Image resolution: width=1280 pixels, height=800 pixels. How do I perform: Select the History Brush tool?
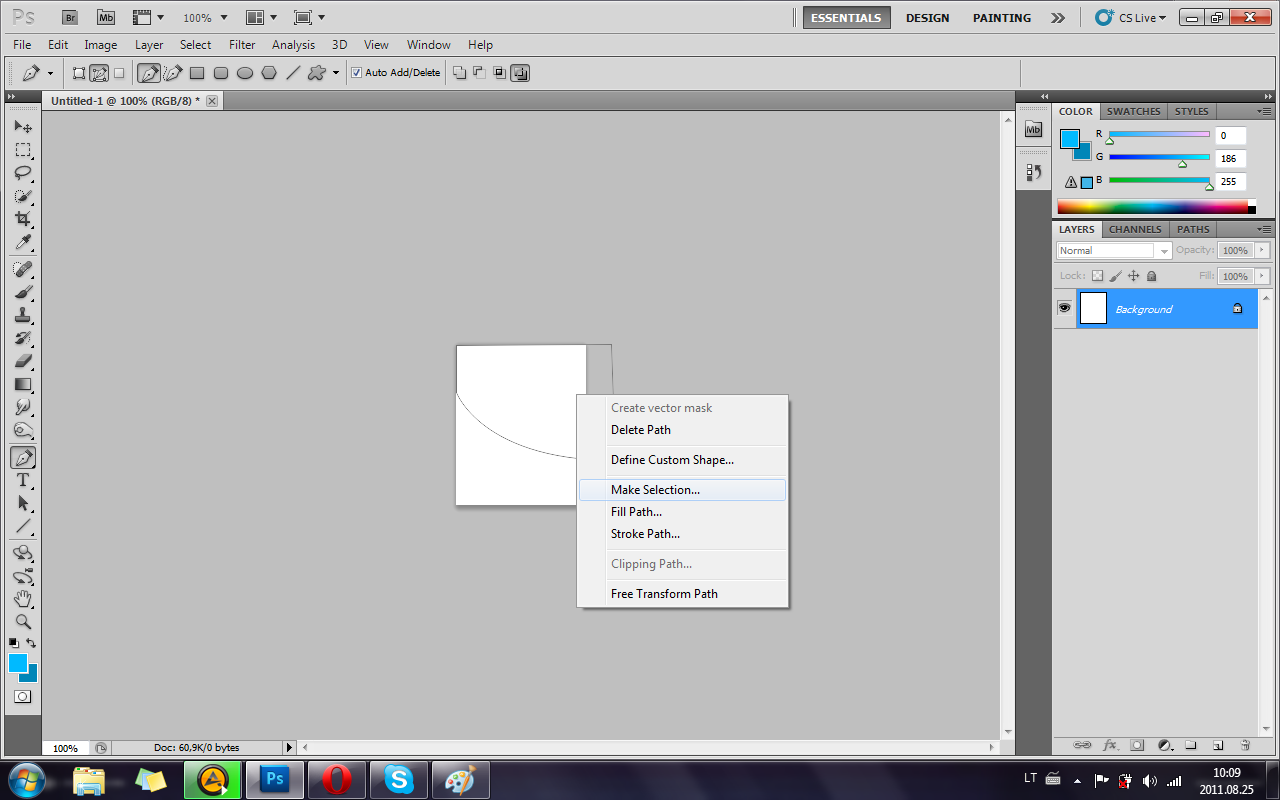tap(23, 338)
